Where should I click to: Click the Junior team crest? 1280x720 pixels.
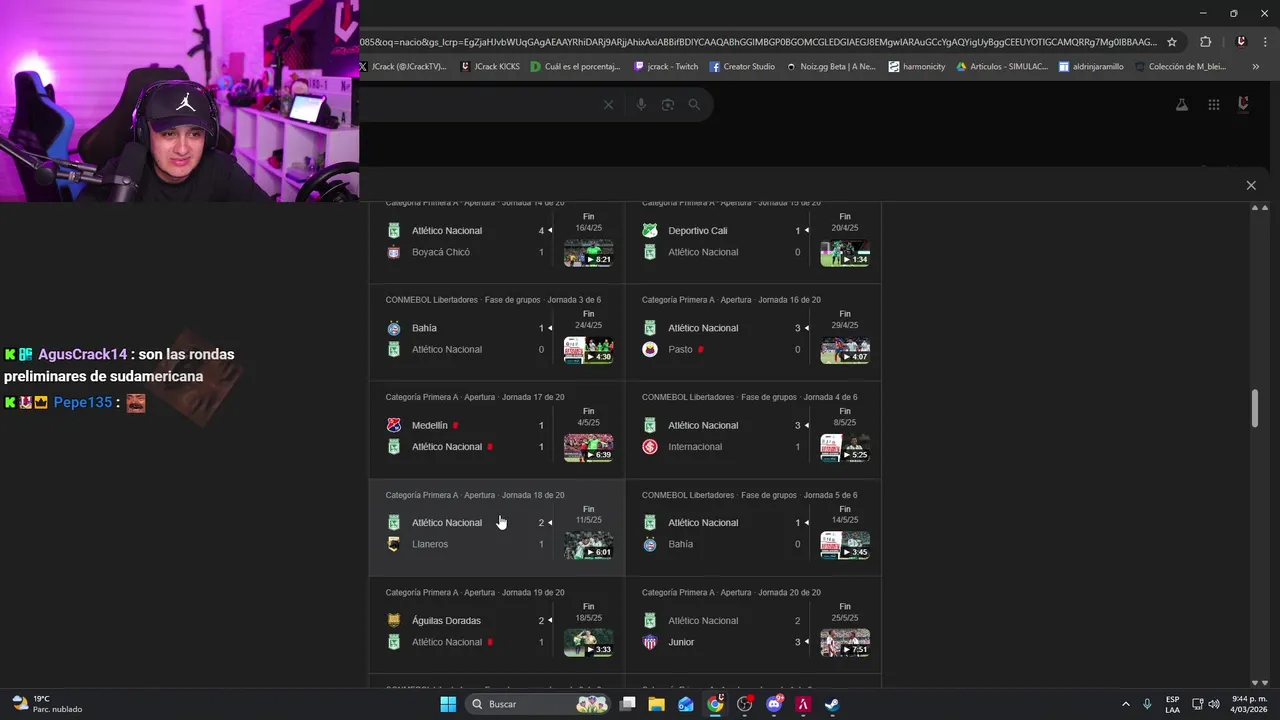click(650, 642)
